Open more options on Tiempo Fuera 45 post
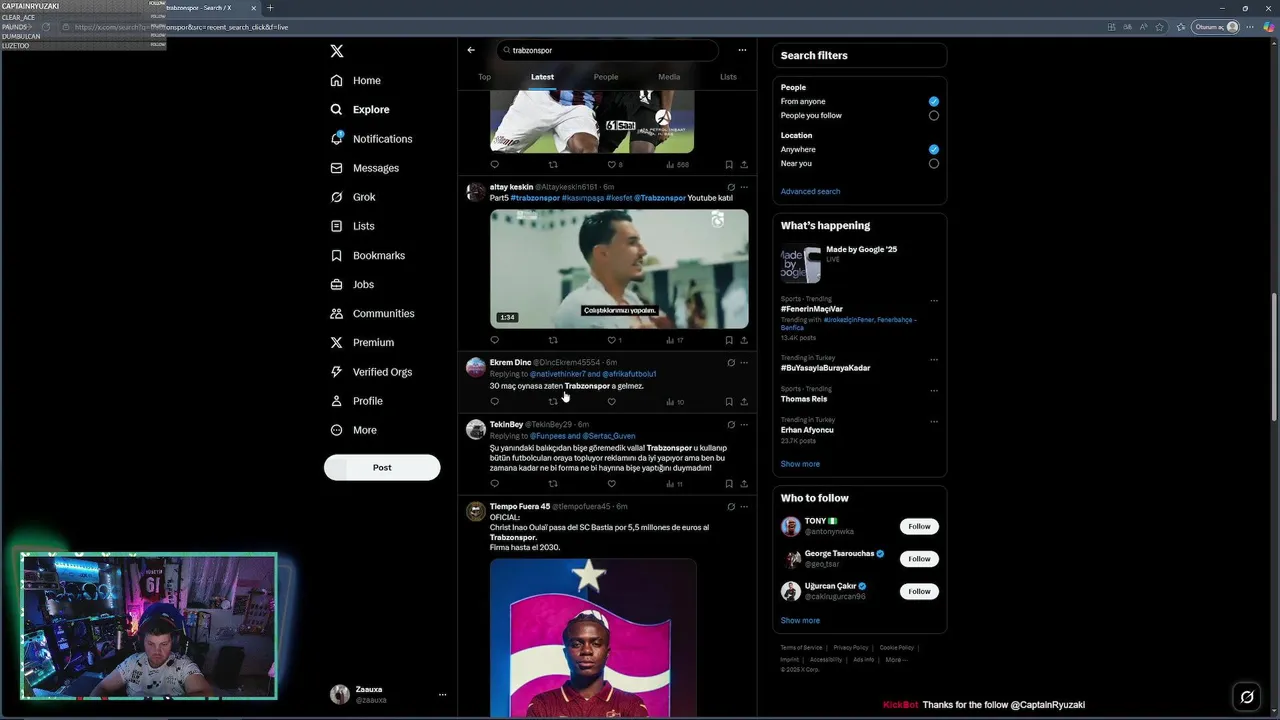 (x=744, y=507)
